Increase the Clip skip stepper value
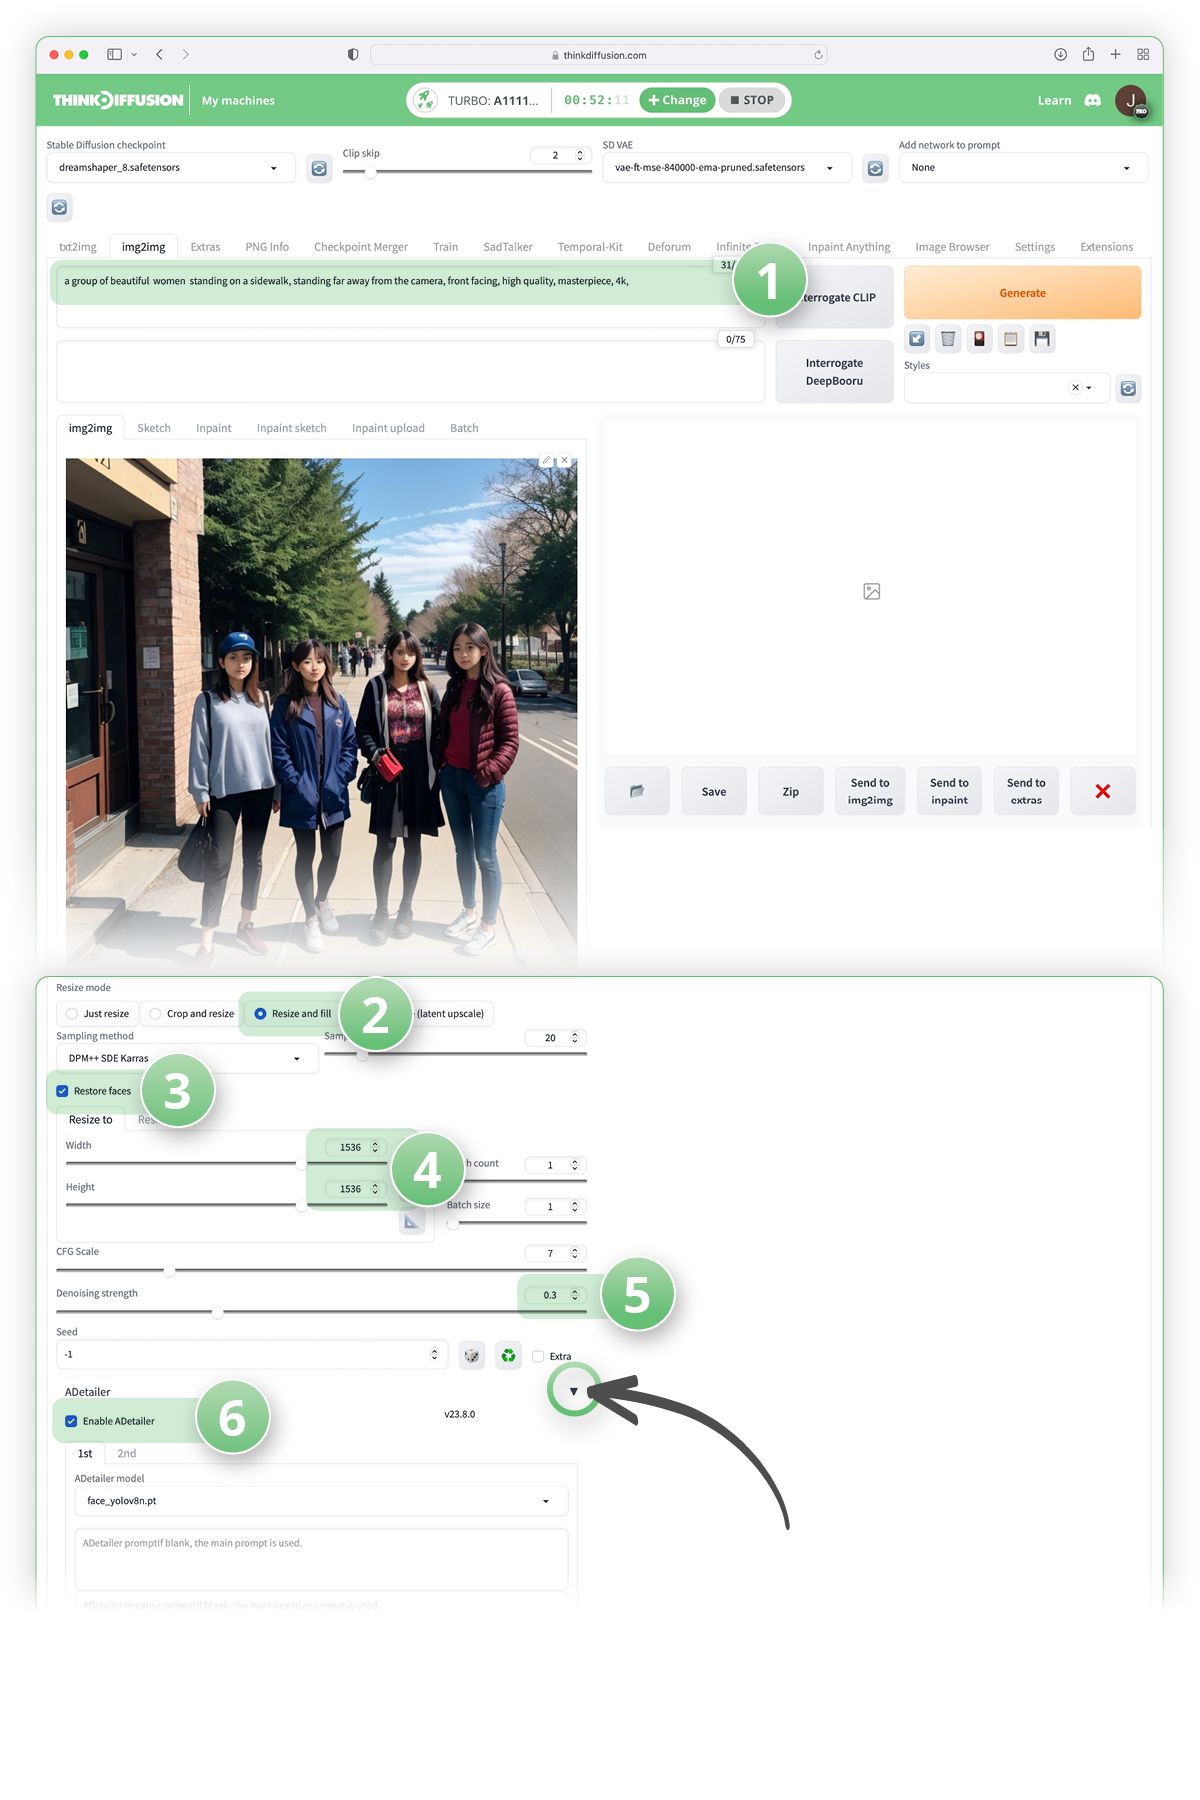 click(580, 152)
